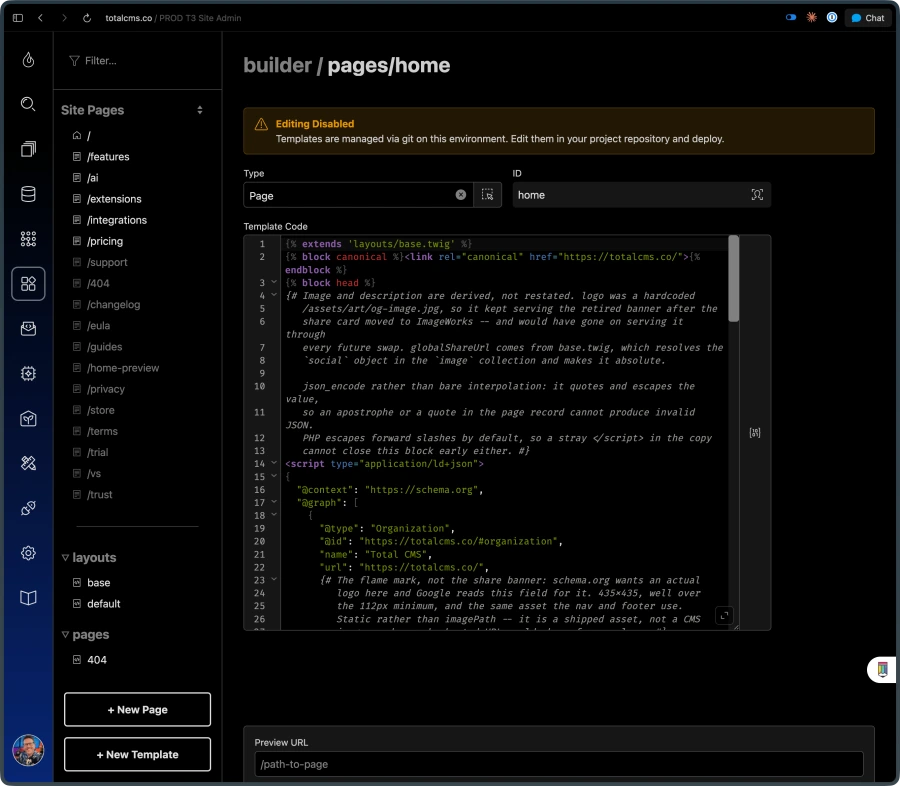900x786 pixels.
Task: Open the pencil and ruler design icon
Action: [x=28, y=463]
